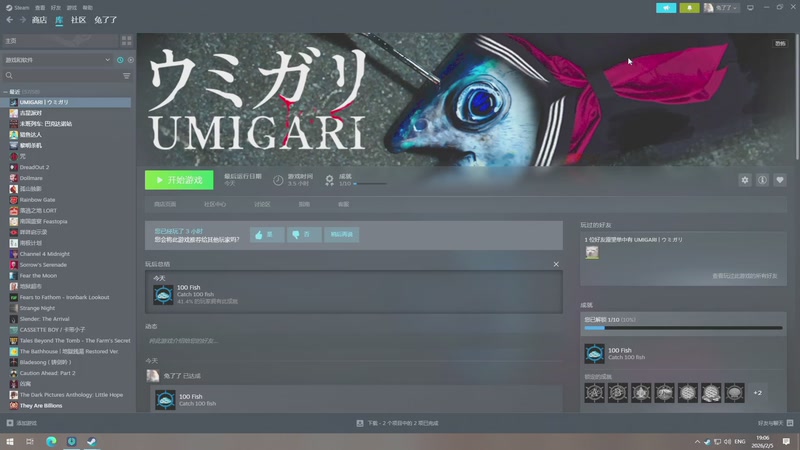
Task: Click 100 Fish icon in post-game summary
Action: [x=163, y=295]
